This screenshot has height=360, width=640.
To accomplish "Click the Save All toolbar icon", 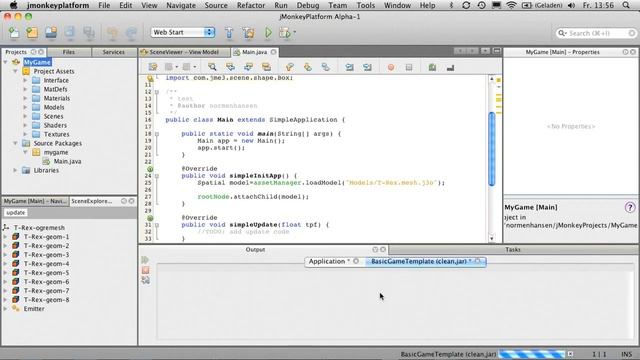I will coord(89,33).
